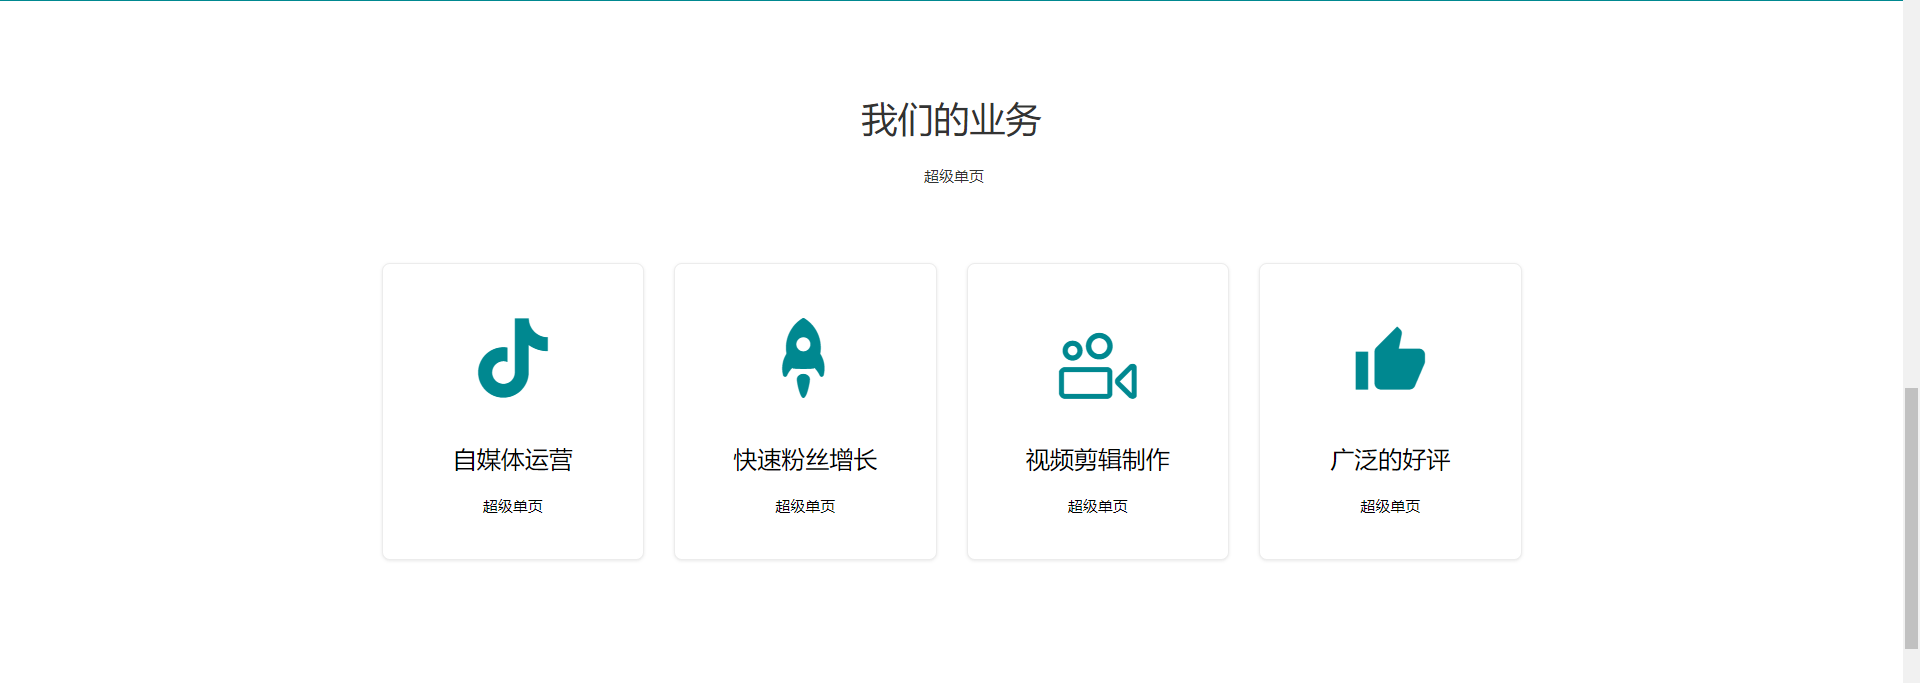The width and height of the screenshot is (1920, 683).
Task: Click the 我们的业务 section heading
Action: (x=951, y=120)
